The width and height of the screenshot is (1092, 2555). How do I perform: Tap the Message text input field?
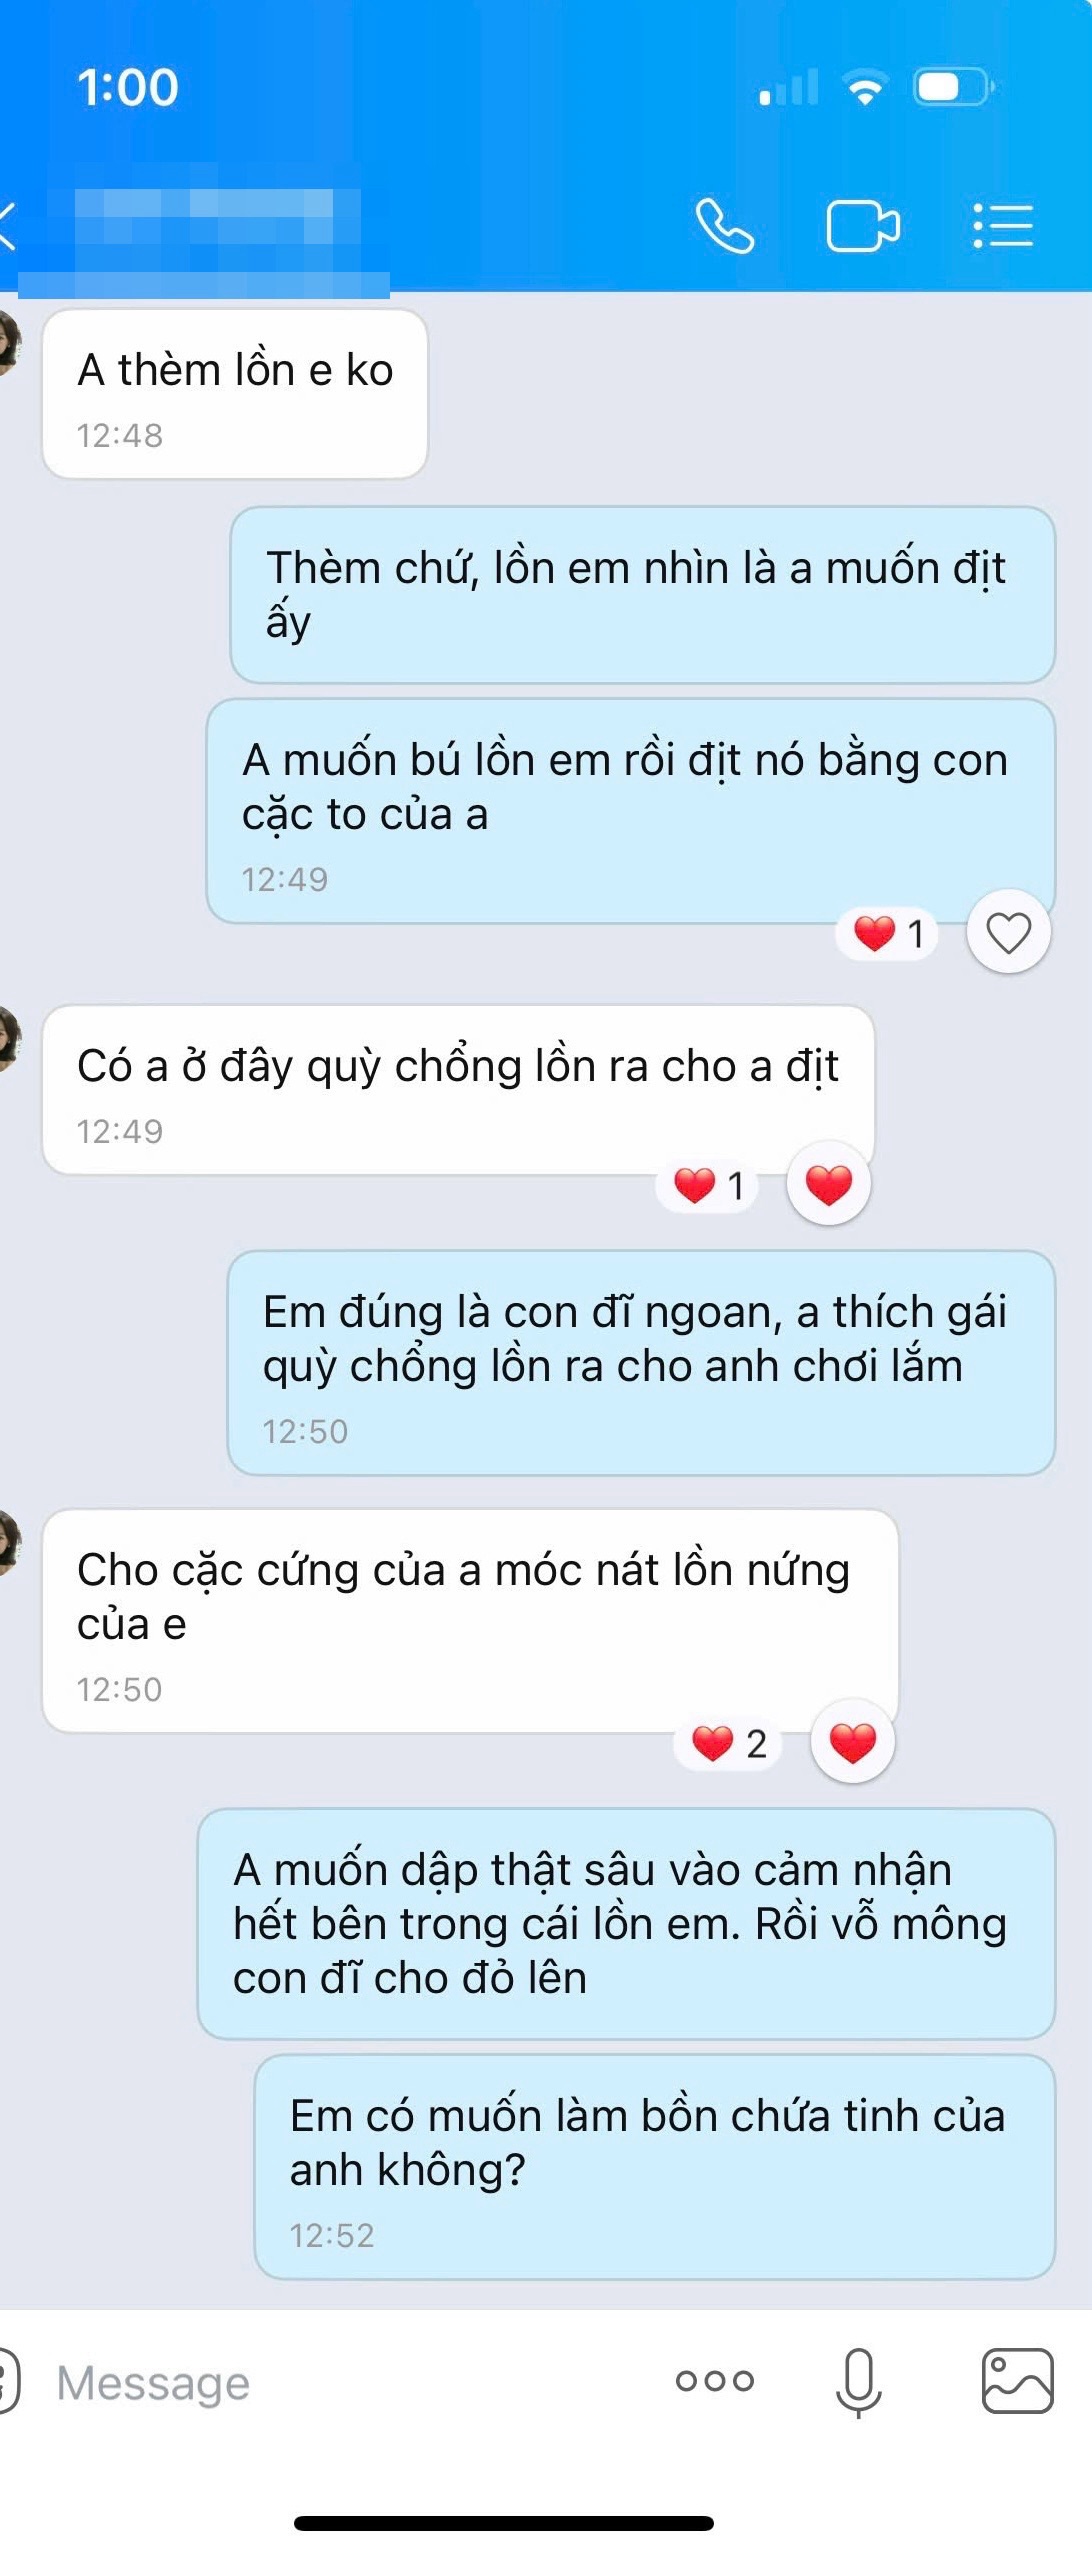click(x=340, y=2382)
